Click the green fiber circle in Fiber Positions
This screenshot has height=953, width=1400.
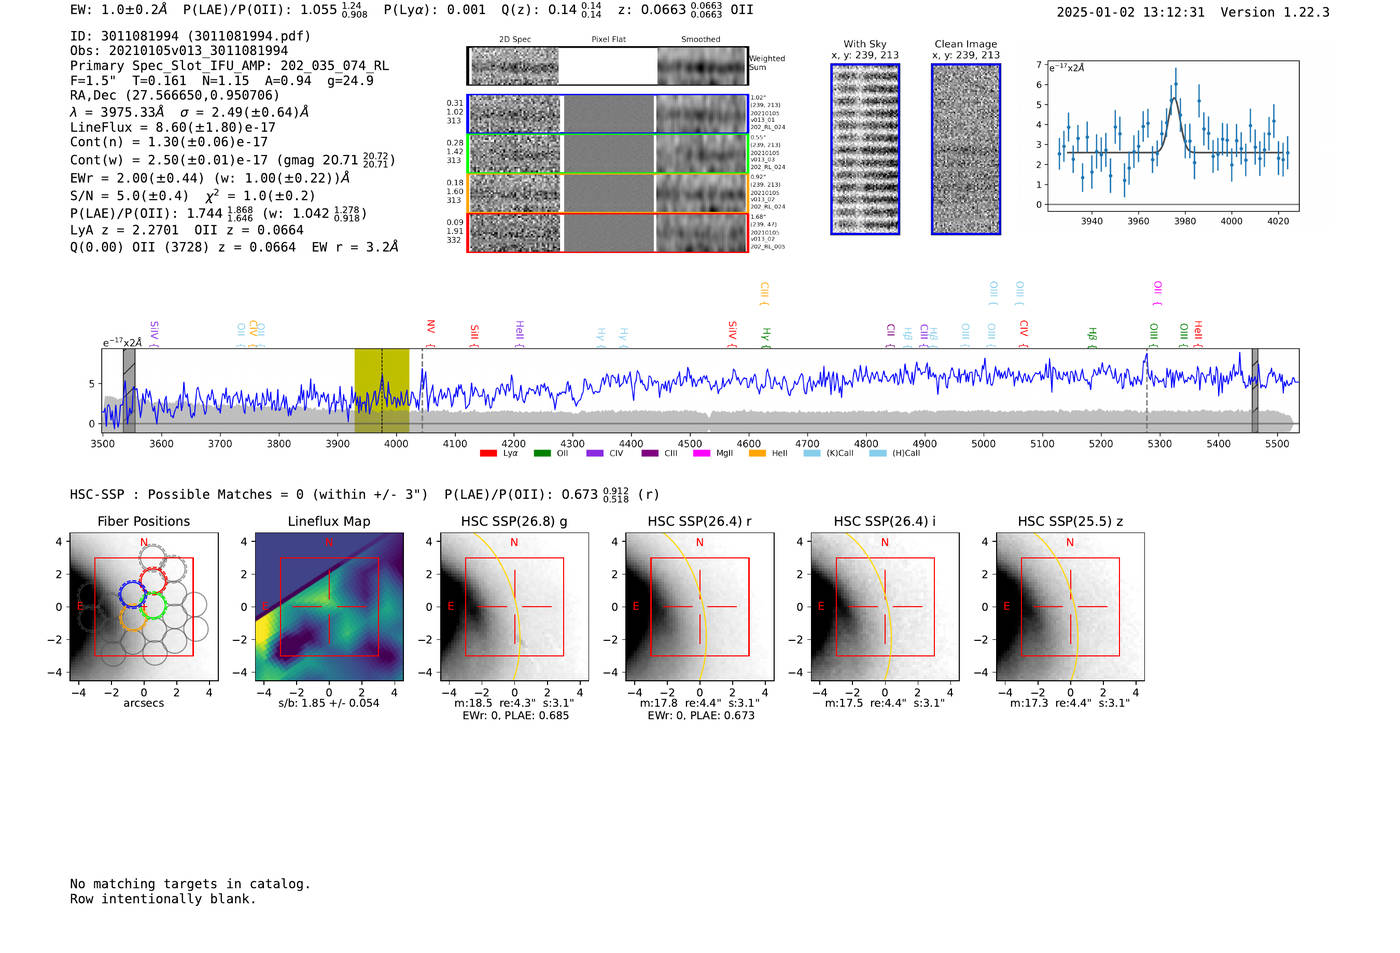pyautogui.click(x=153, y=606)
